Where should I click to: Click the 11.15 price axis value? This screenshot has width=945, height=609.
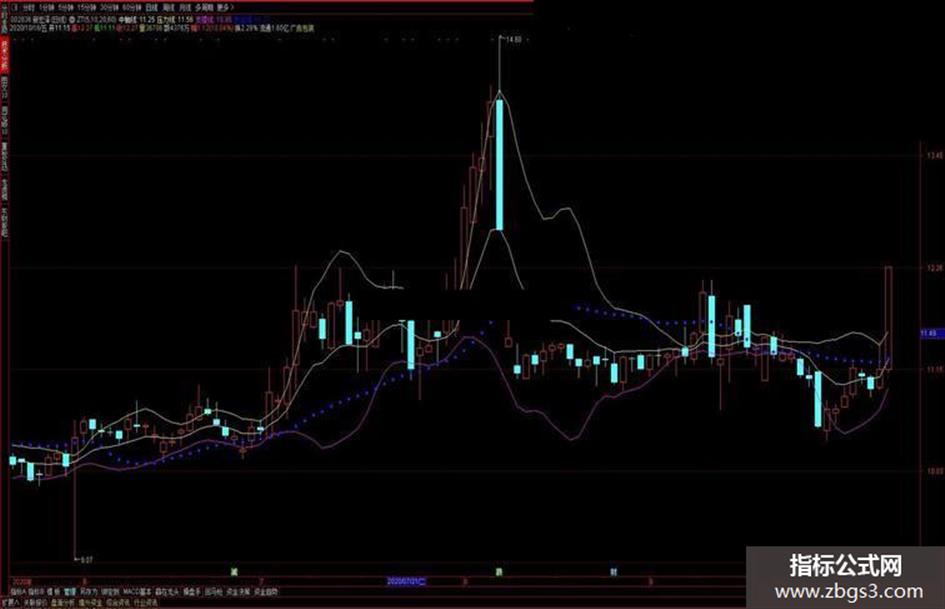click(x=935, y=369)
